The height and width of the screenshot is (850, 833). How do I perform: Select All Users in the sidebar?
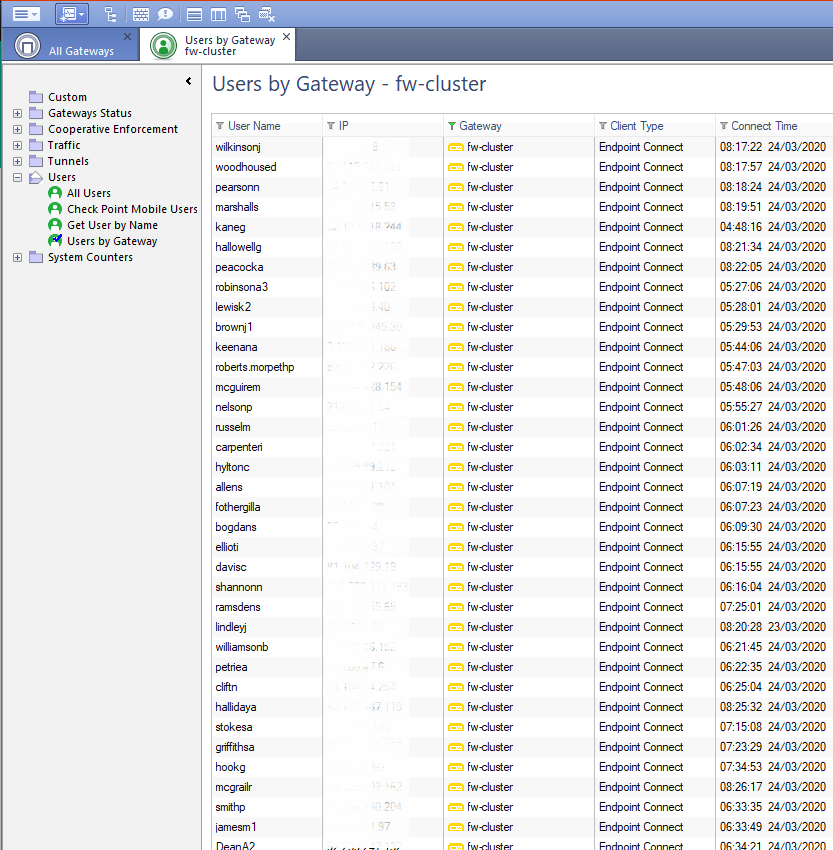87,193
